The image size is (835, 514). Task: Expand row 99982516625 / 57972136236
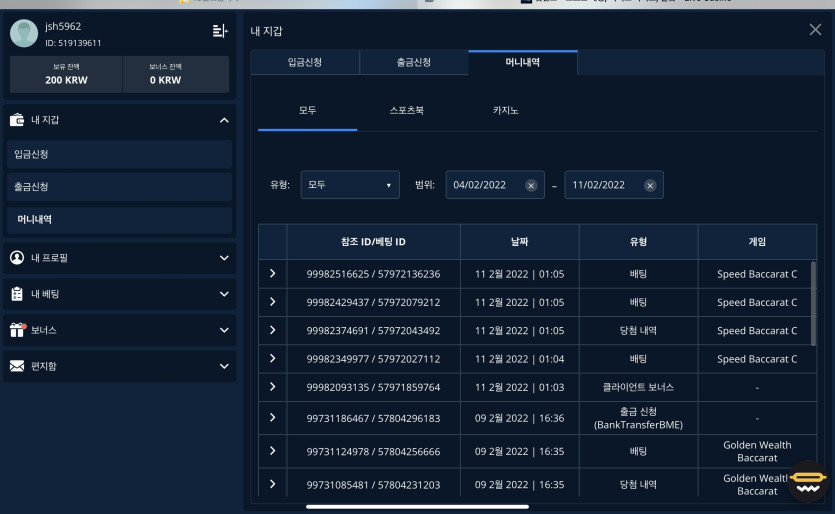273,273
